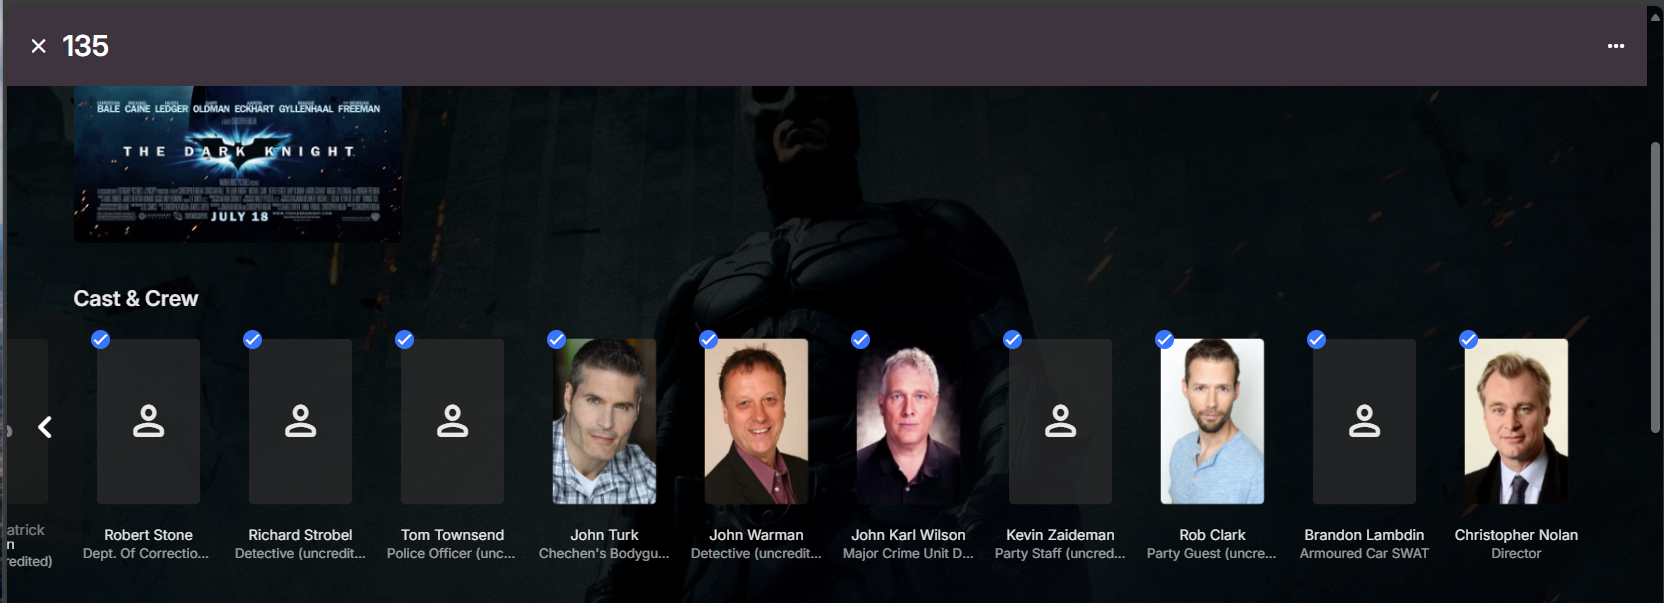The width and height of the screenshot is (1664, 603).
Task: Deselect John Turk's blue checkmark
Action: (x=556, y=339)
